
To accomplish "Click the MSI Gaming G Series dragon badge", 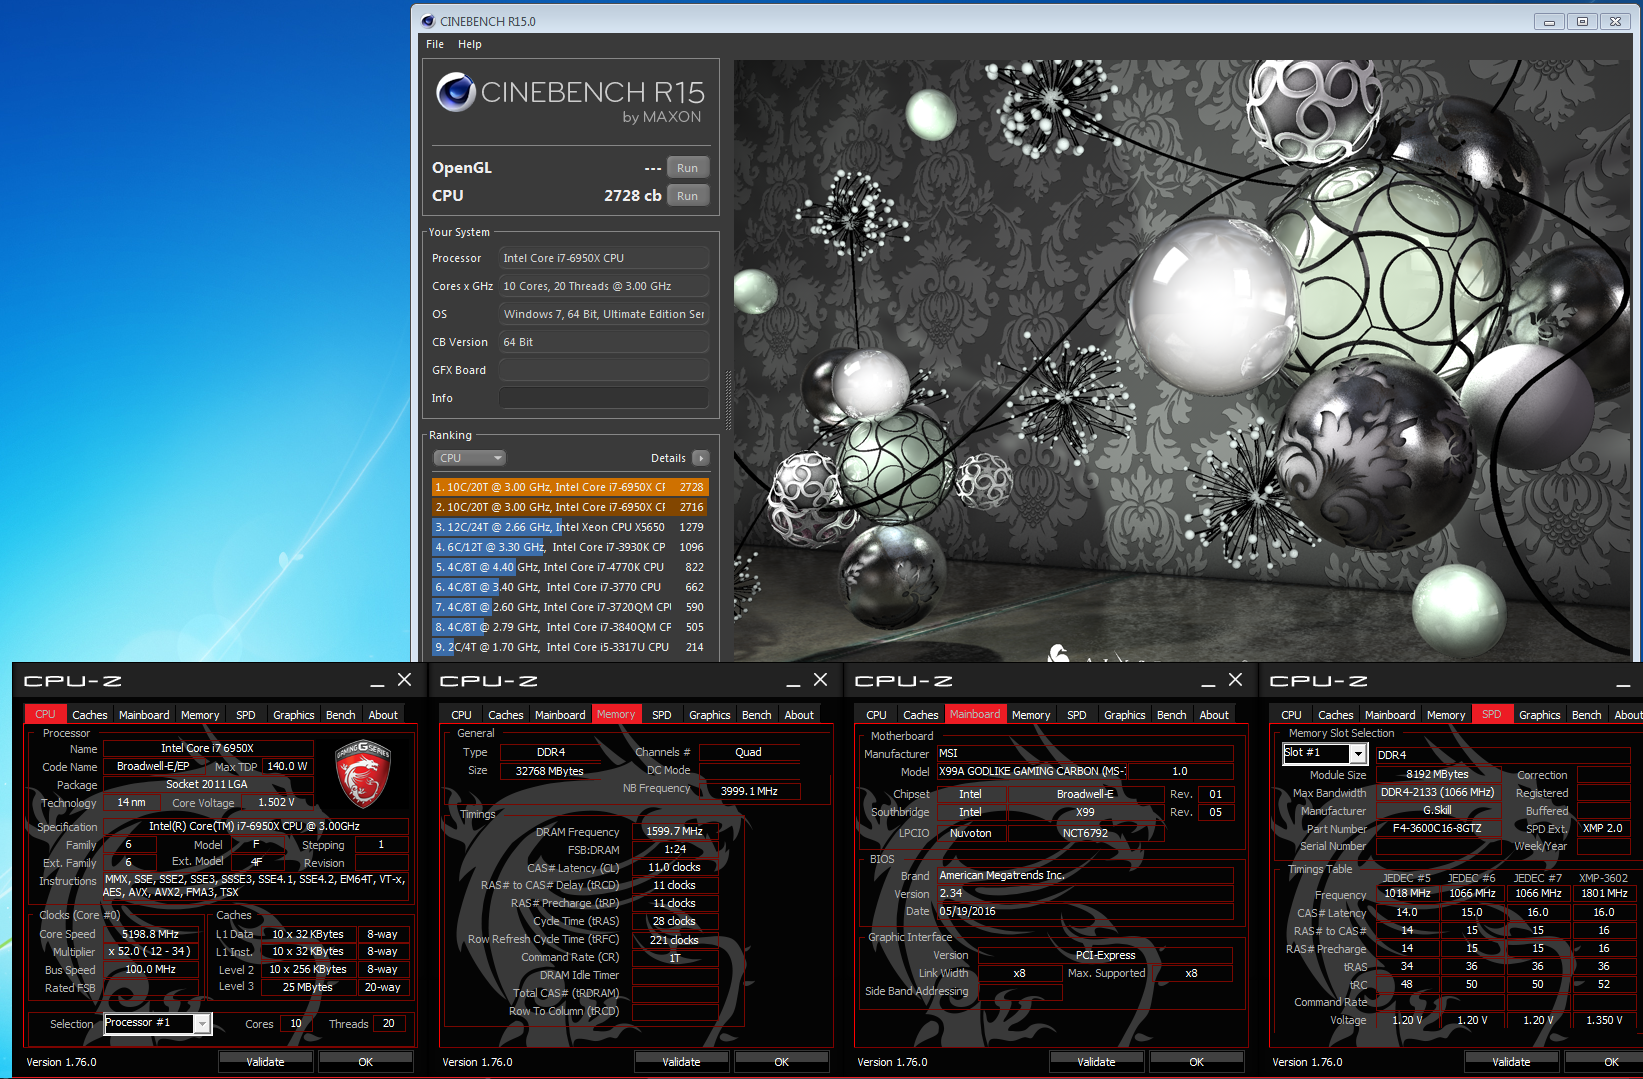I will click(x=363, y=773).
